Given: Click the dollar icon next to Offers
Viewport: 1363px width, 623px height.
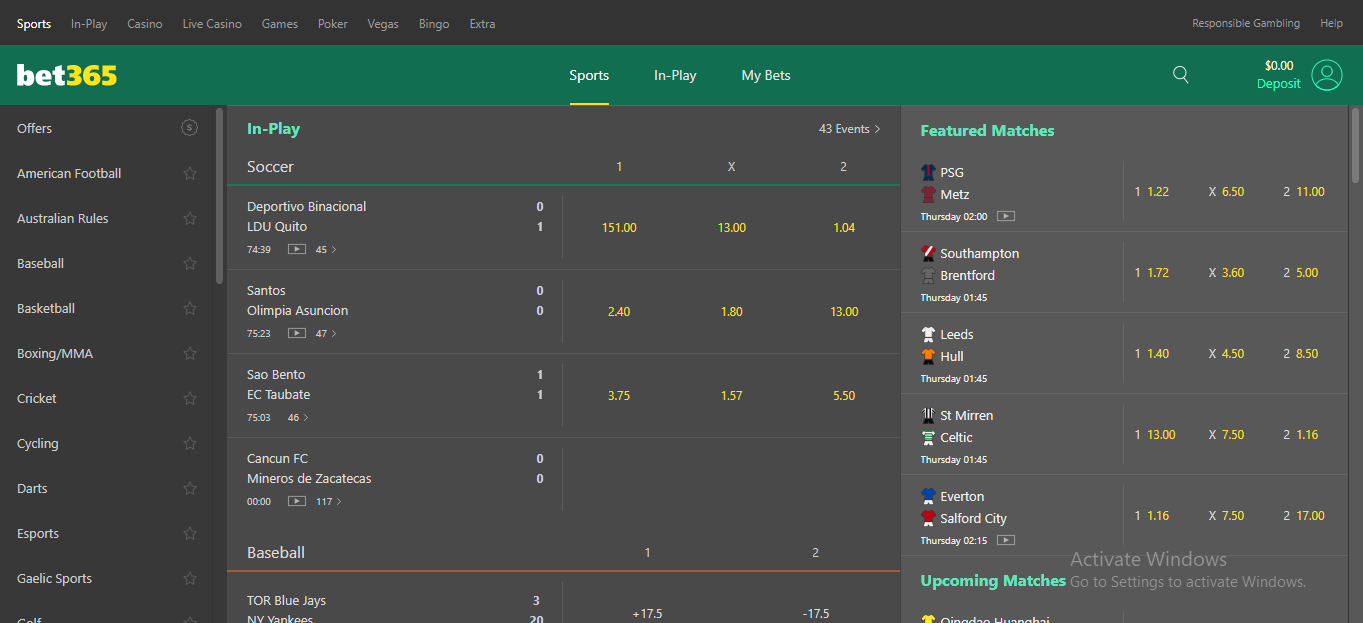Looking at the screenshot, I should point(189,128).
